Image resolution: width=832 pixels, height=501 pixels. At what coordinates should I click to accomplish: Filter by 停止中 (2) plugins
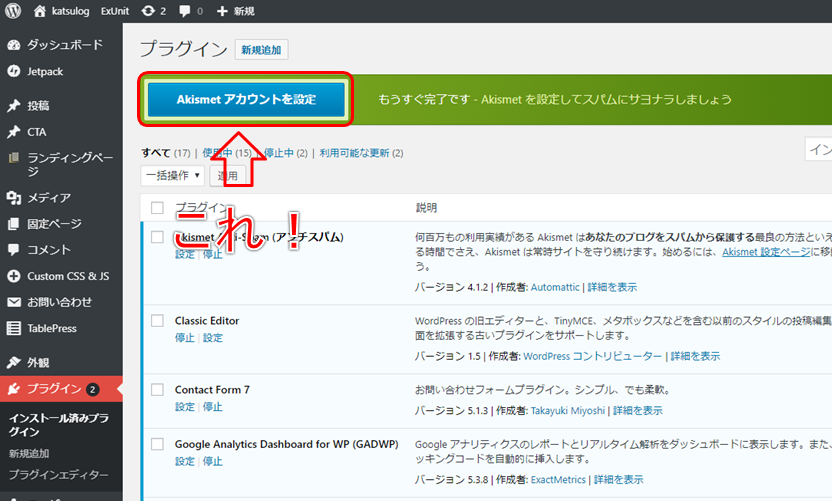tap(285, 153)
